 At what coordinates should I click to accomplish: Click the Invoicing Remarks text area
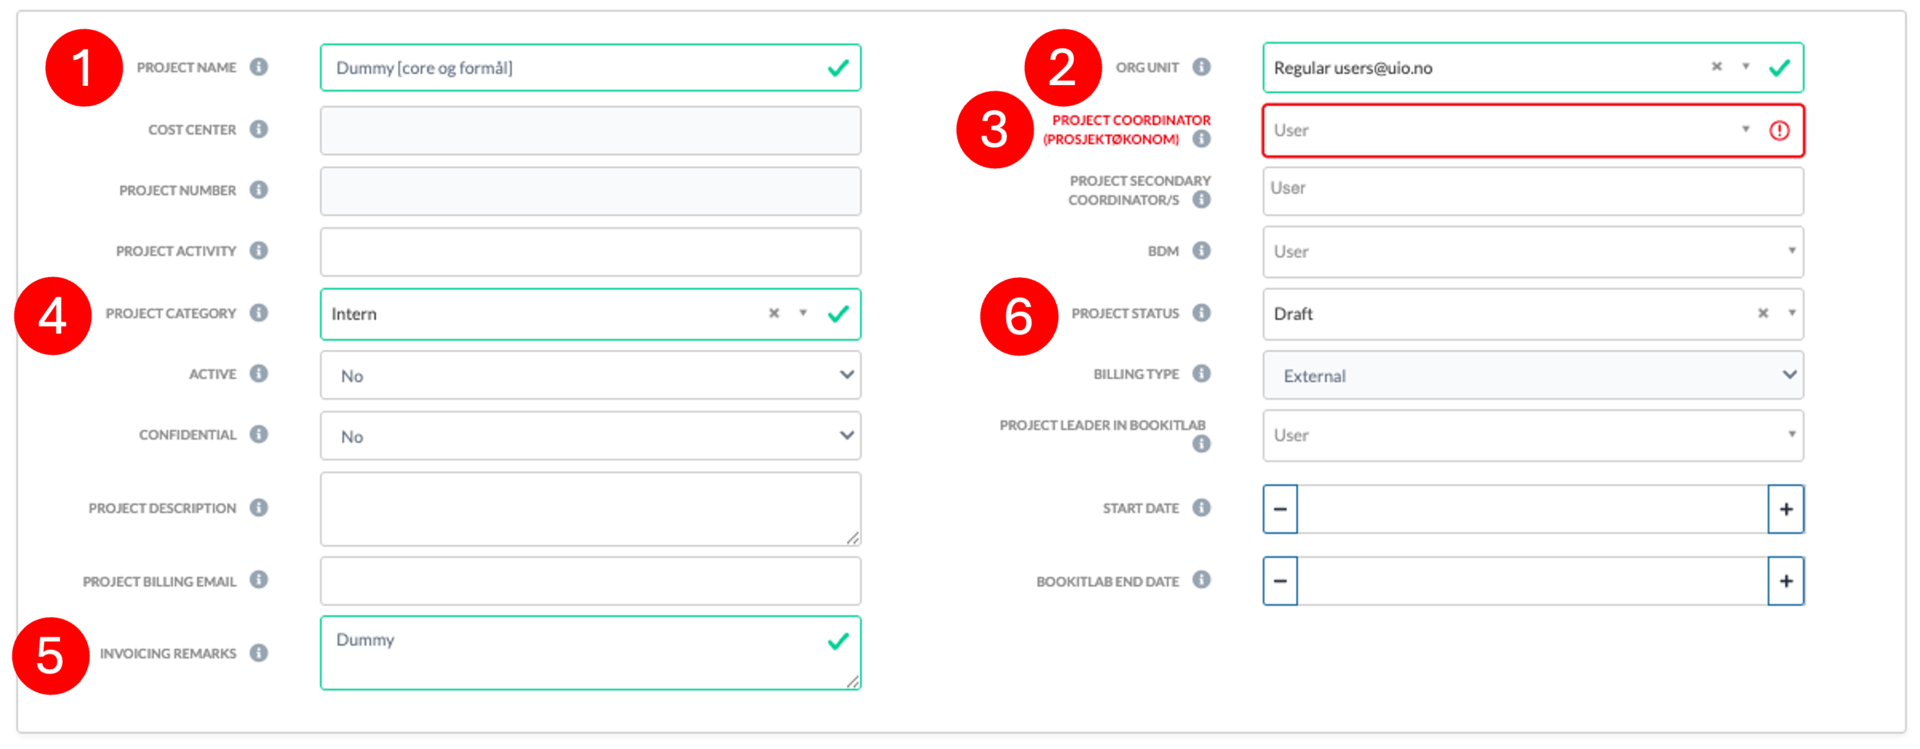pyautogui.click(x=591, y=653)
